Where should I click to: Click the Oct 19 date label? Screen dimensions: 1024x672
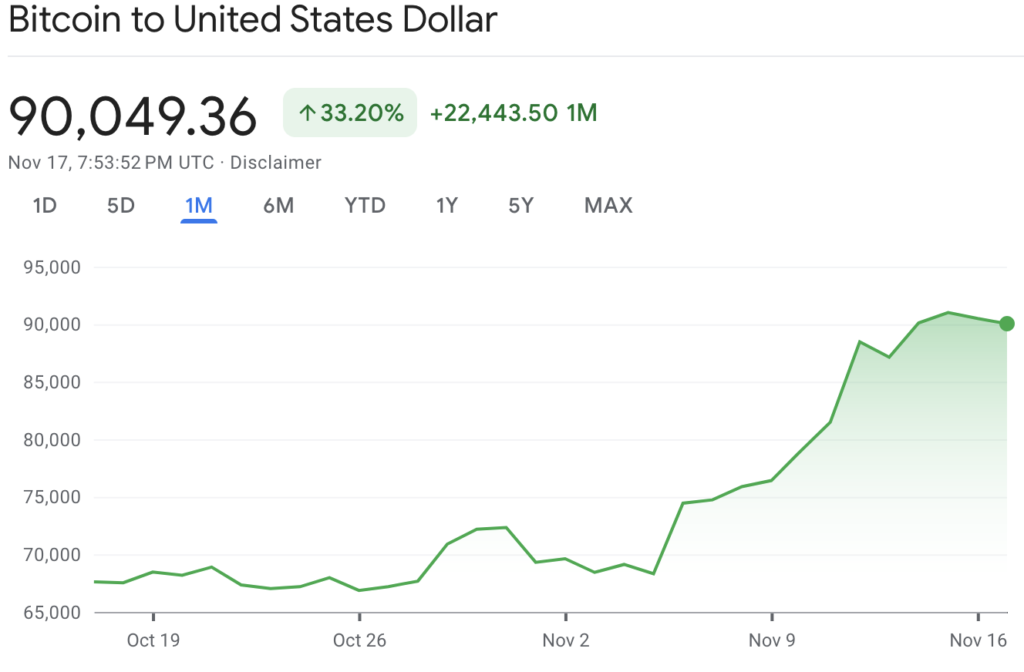[x=153, y=639]
